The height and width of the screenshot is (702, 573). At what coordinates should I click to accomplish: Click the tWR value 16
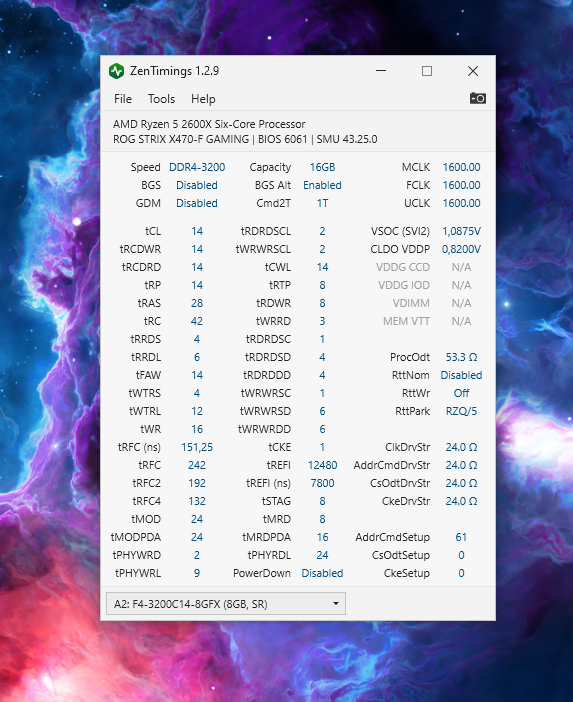point(197,429)
